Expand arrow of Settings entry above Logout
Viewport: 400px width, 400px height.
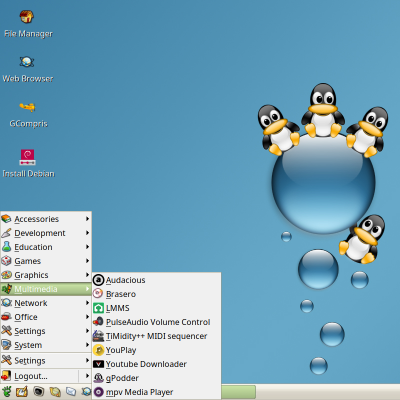click(87, 360)
